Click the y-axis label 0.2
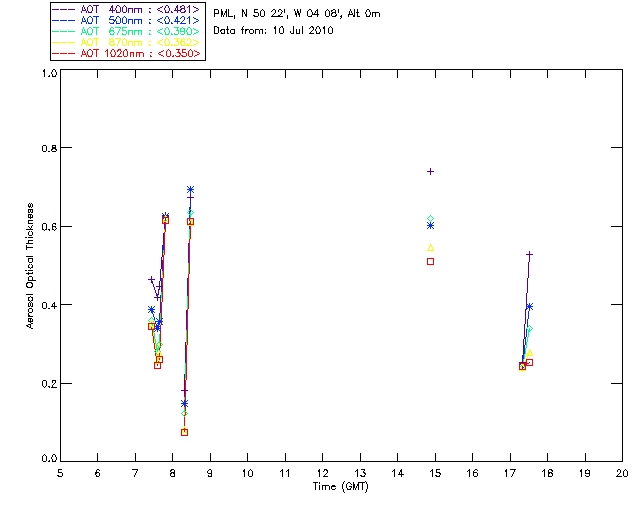Screen dimensions: 640x512 coord(49,384)
